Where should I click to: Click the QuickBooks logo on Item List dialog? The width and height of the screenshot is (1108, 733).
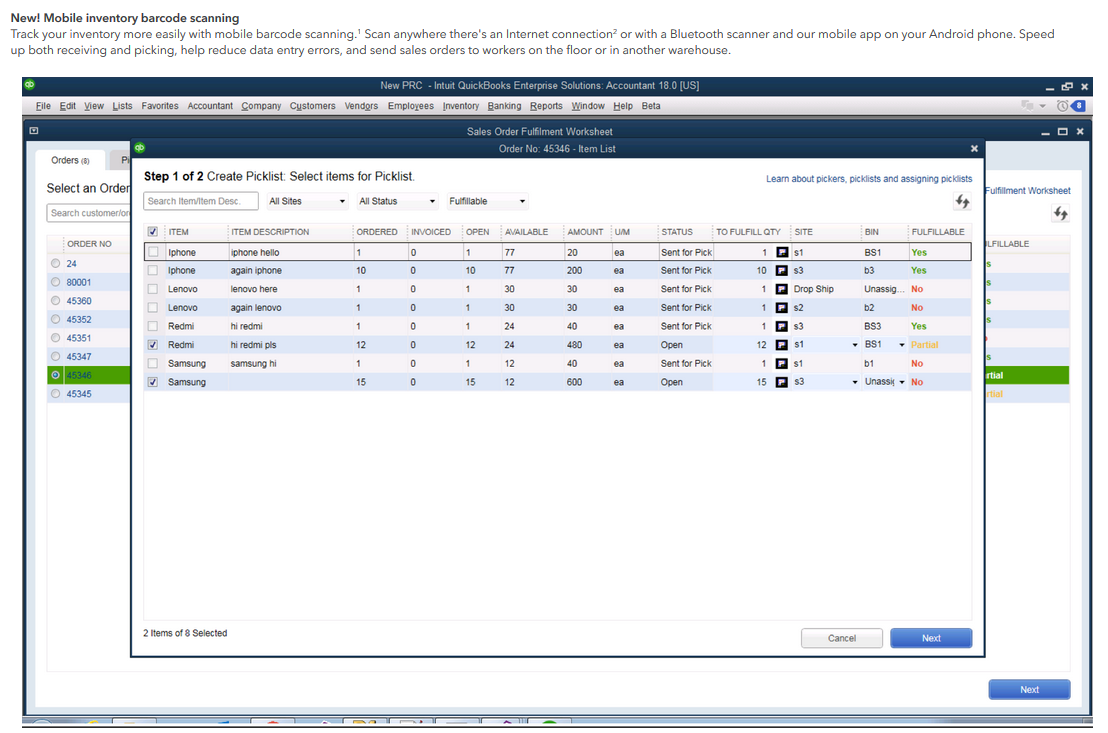(140, 148)
